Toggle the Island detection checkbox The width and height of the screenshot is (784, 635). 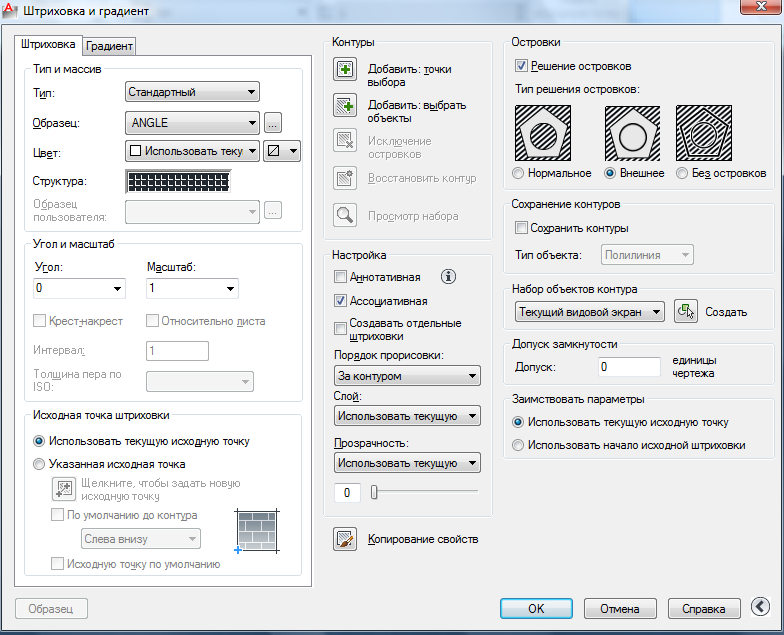521,66
